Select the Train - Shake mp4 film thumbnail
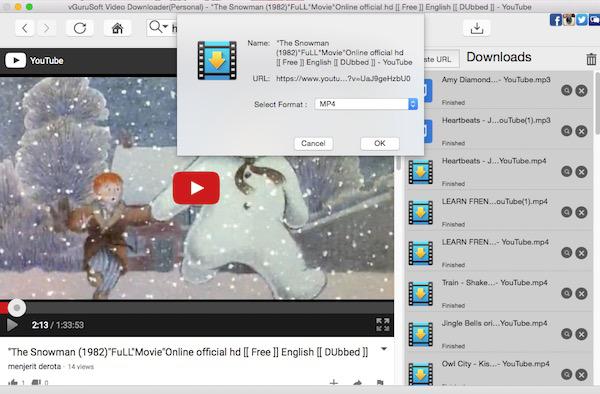This screenshot has height=394, width=600. click(421, 294)
